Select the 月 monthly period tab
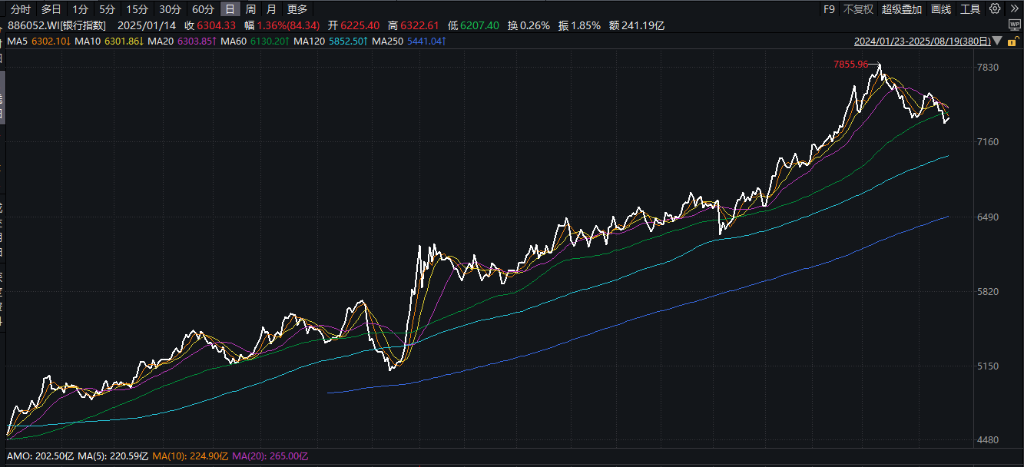1024x467 pixels. [x=271, y=9]
